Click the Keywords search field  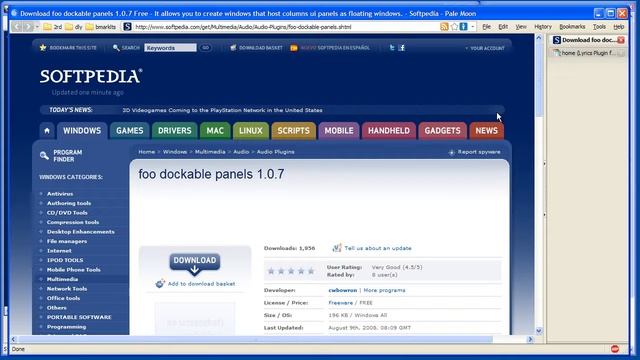click(170, 48)
